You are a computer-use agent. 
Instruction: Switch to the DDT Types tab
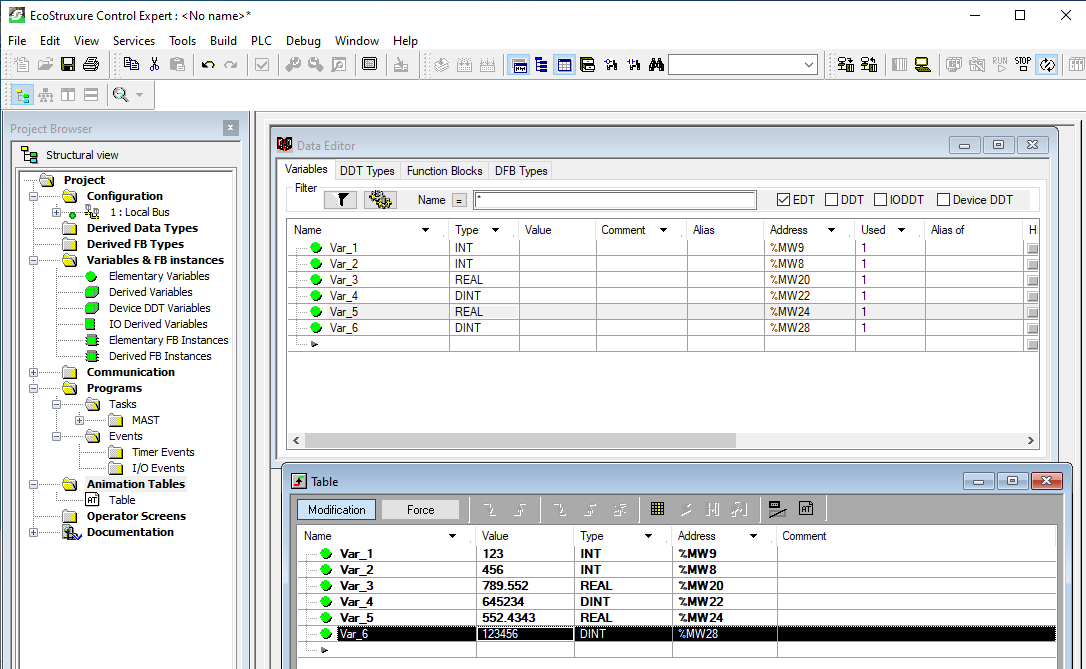click(367, 170)
